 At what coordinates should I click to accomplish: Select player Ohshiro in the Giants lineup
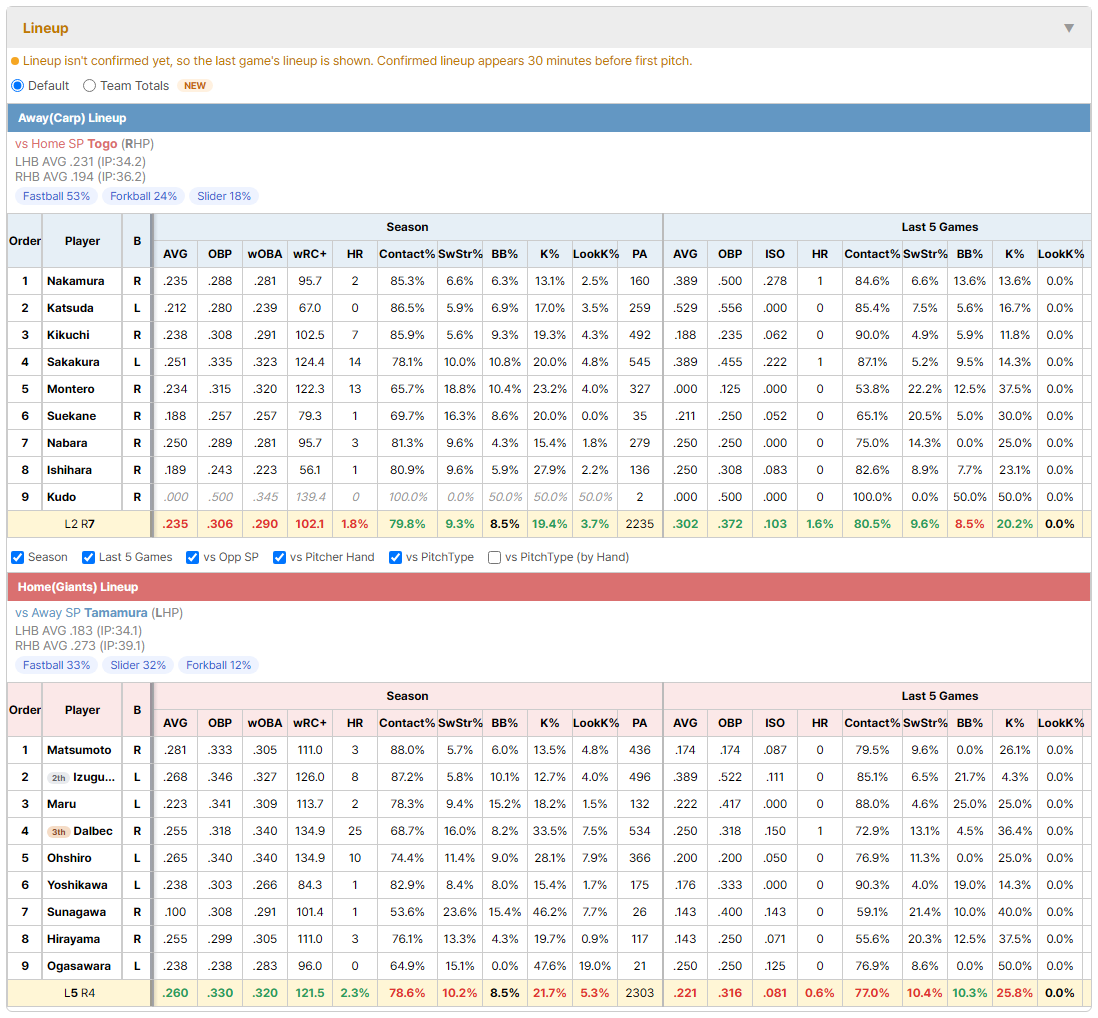tap(69, 858)
